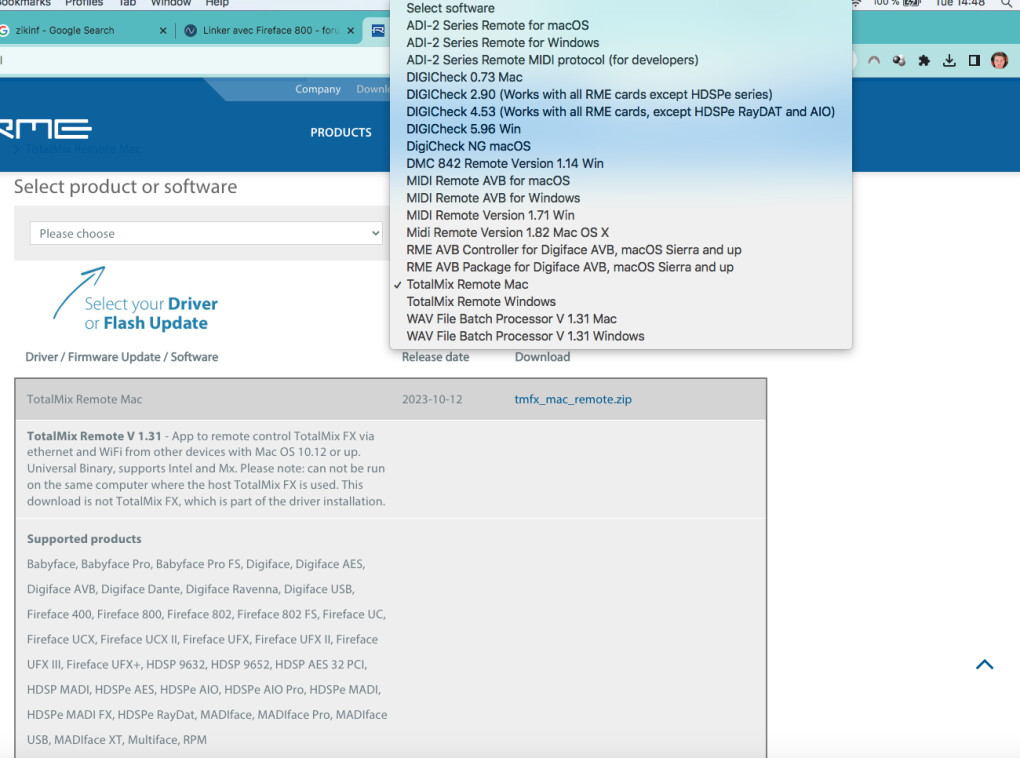Open the Window menu in menu bar
This screenshot has height=758, width=1020.
coord(170,3)
